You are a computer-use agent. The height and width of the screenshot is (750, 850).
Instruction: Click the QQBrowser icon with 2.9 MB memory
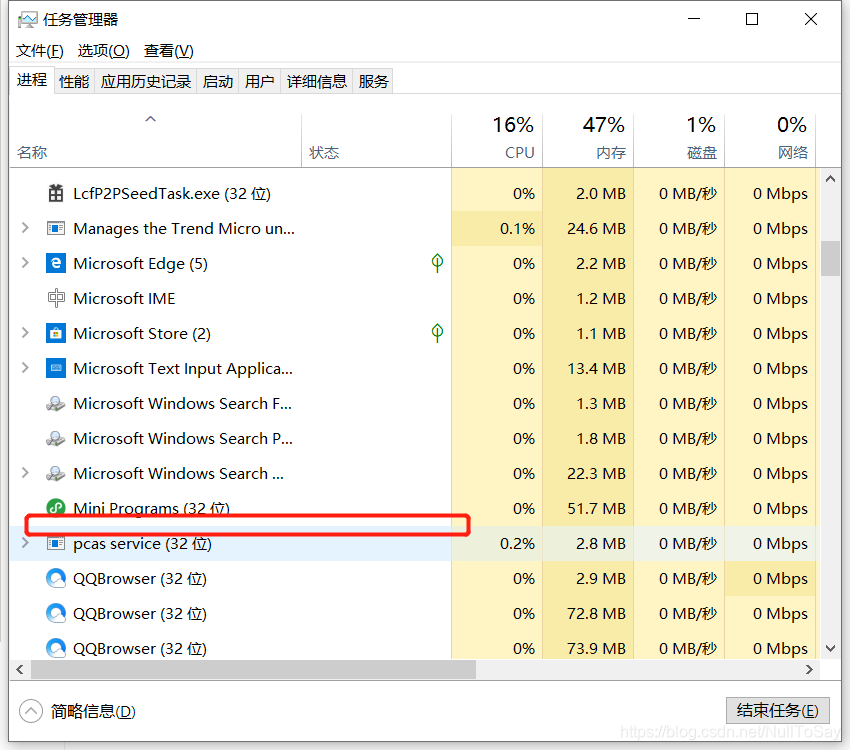point(56,578)
